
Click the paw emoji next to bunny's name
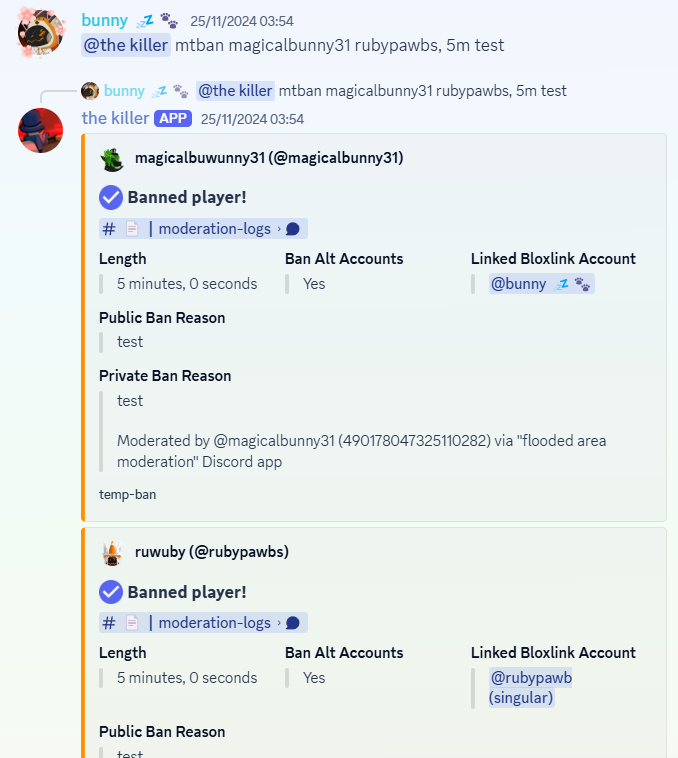click(169, 21)
